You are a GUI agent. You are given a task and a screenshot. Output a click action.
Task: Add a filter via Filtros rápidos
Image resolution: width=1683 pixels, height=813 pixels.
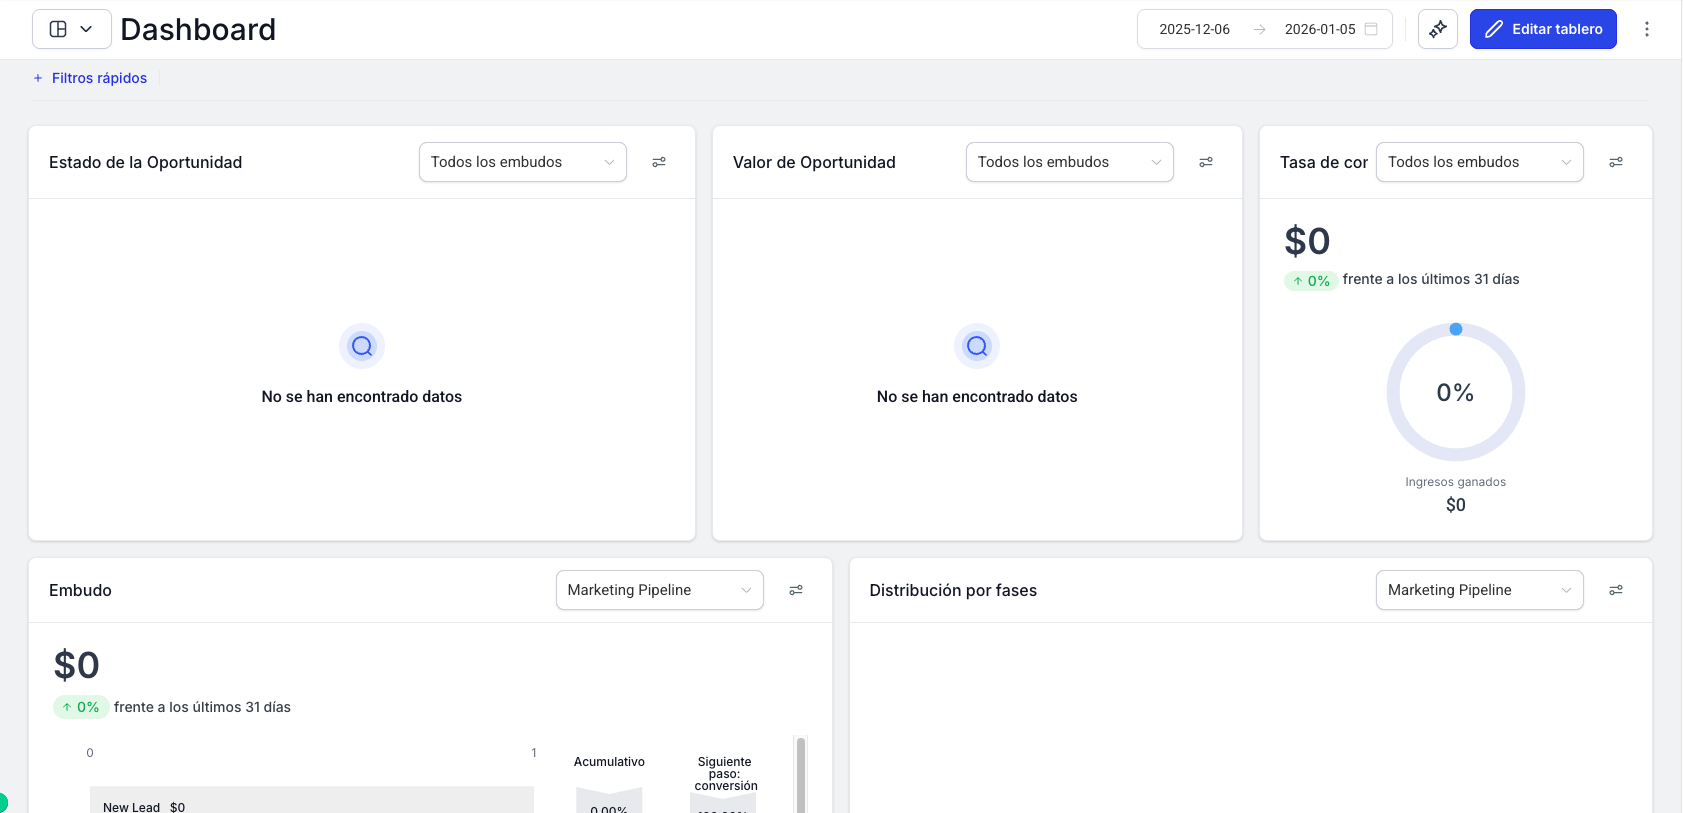coord(90,78)
